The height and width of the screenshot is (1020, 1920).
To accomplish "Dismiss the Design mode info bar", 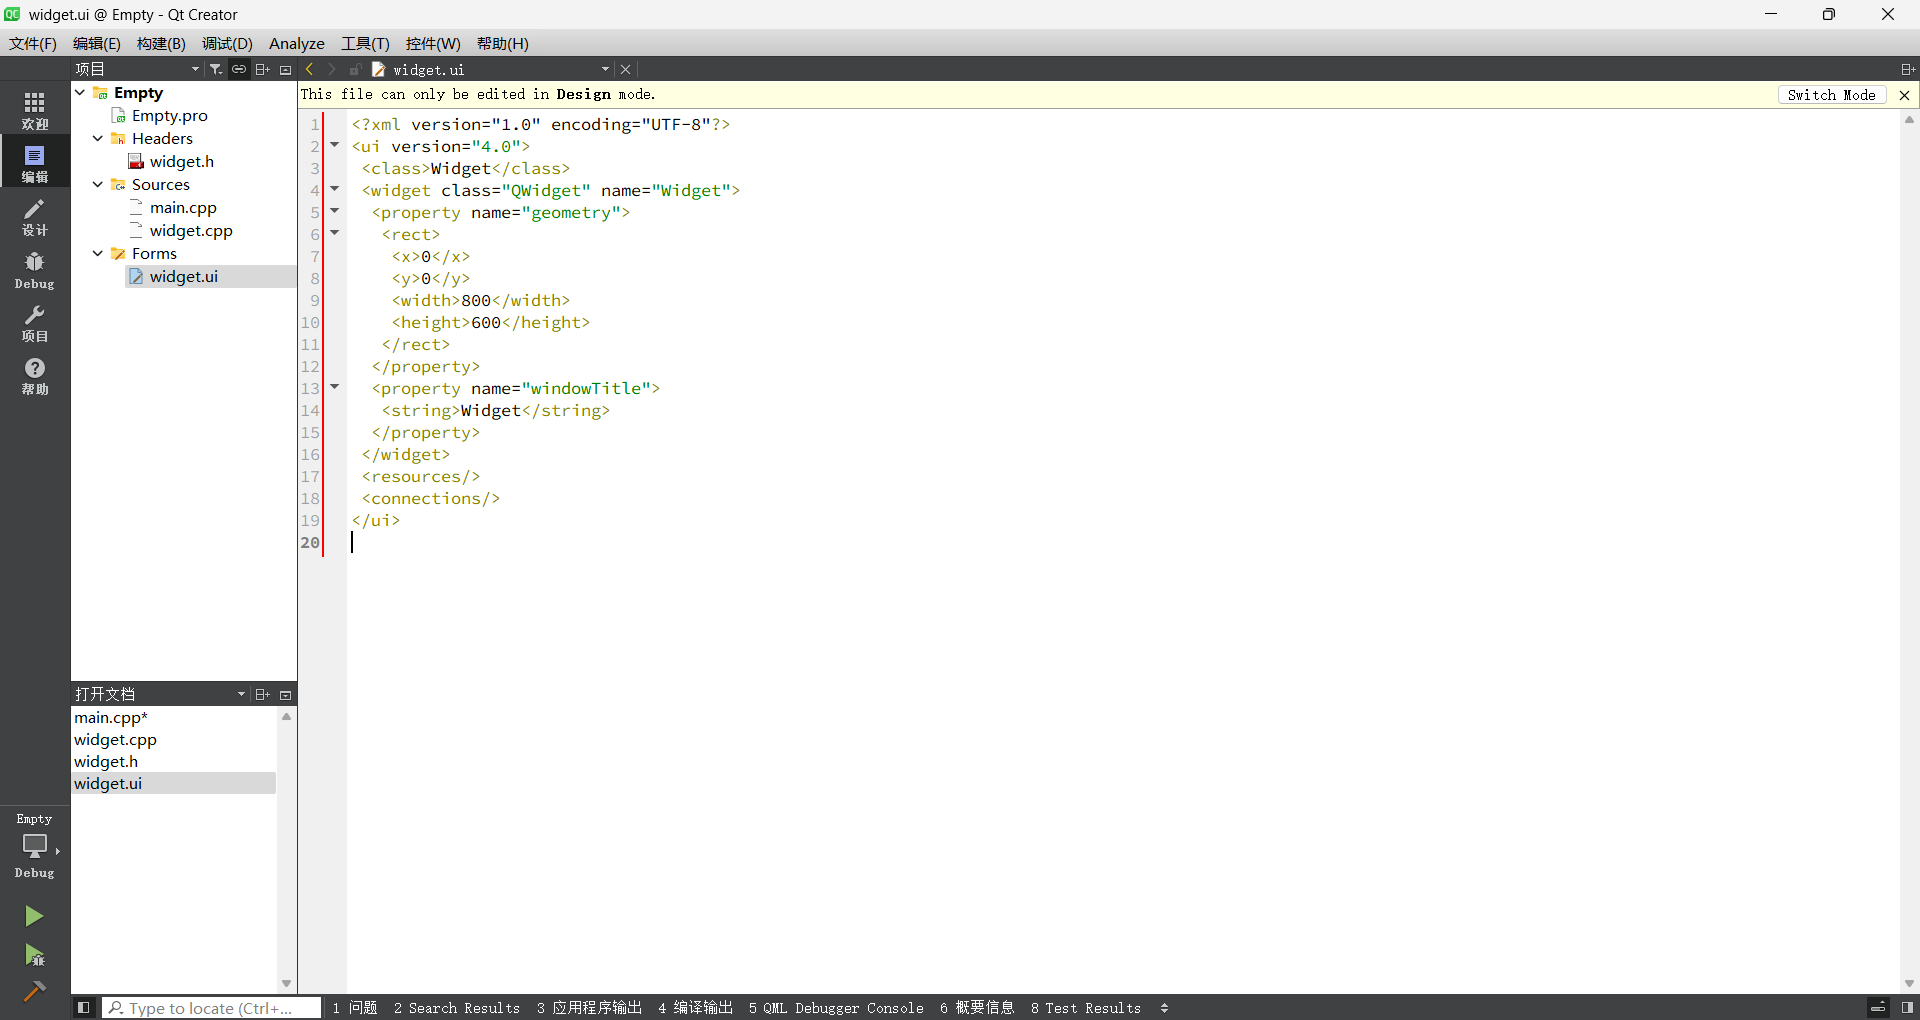I will pos(1904,95).
